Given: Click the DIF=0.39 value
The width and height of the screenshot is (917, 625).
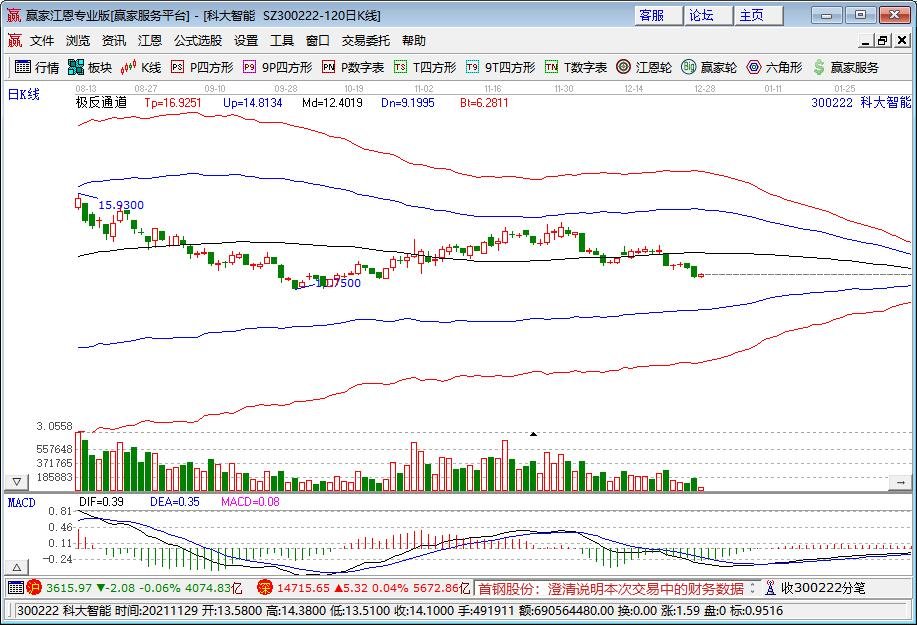Looking at the screenshot, I should 101,502.
